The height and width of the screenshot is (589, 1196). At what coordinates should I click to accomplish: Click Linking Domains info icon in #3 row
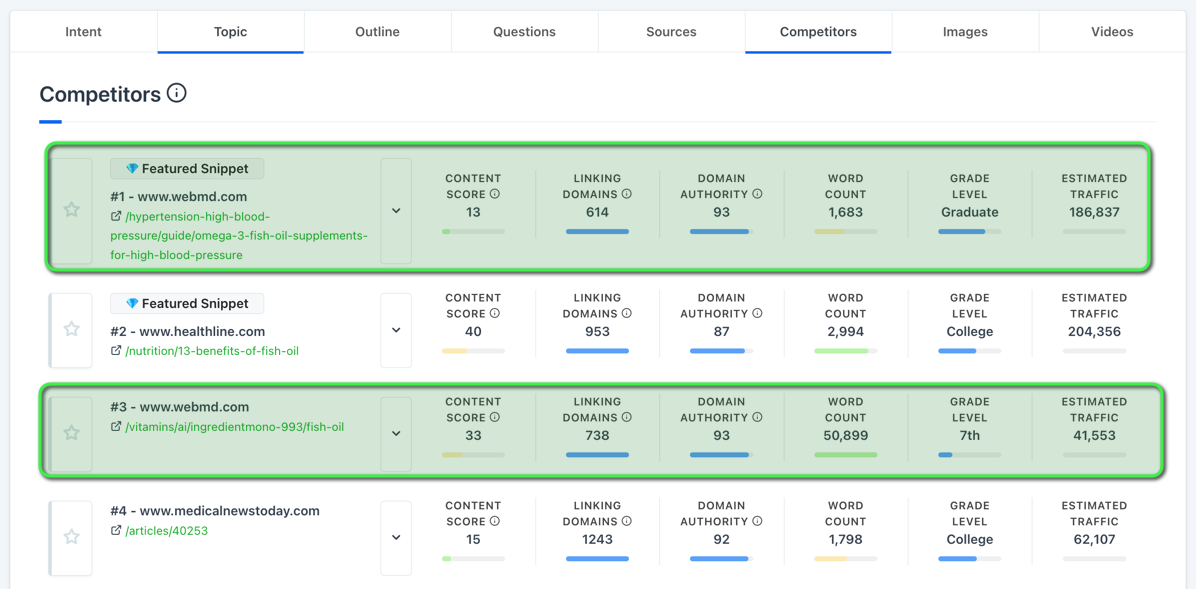pyautogui.click(x=627, y=417)
